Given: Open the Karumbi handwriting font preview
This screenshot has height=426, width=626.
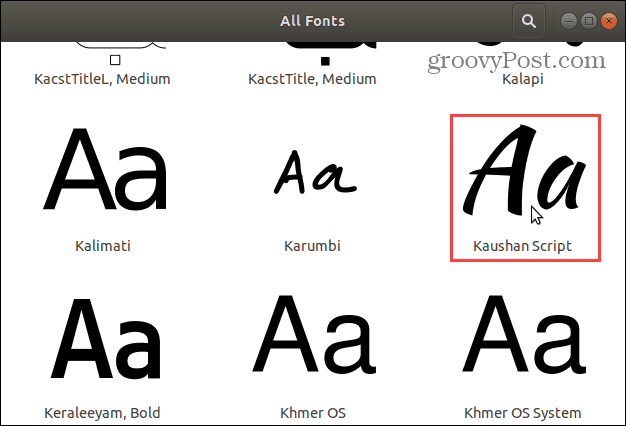Looking at the screenshot, I should click(x=315, y=172).
